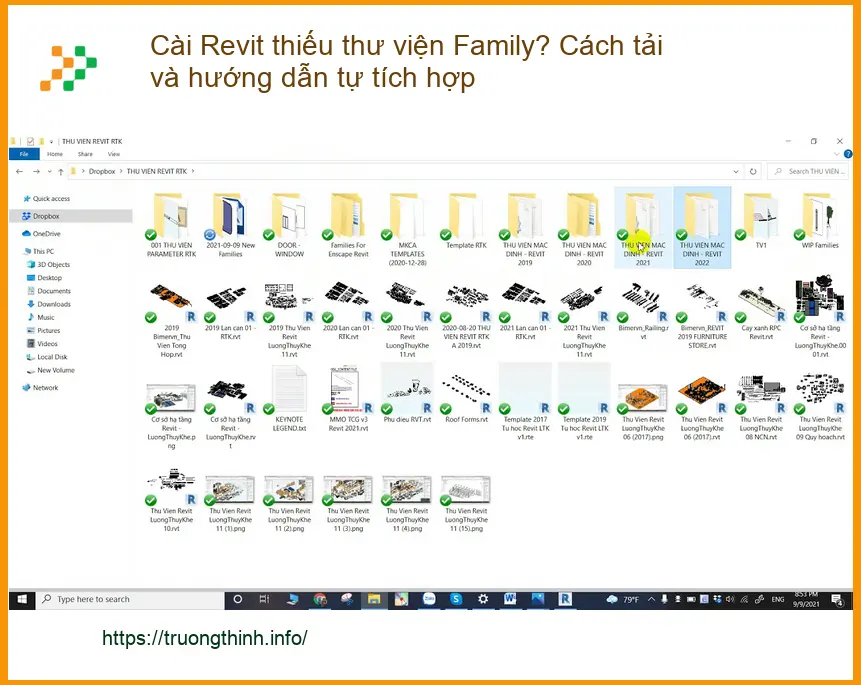Click the Type here to search box
861x685 pixels.
point(130,599)
